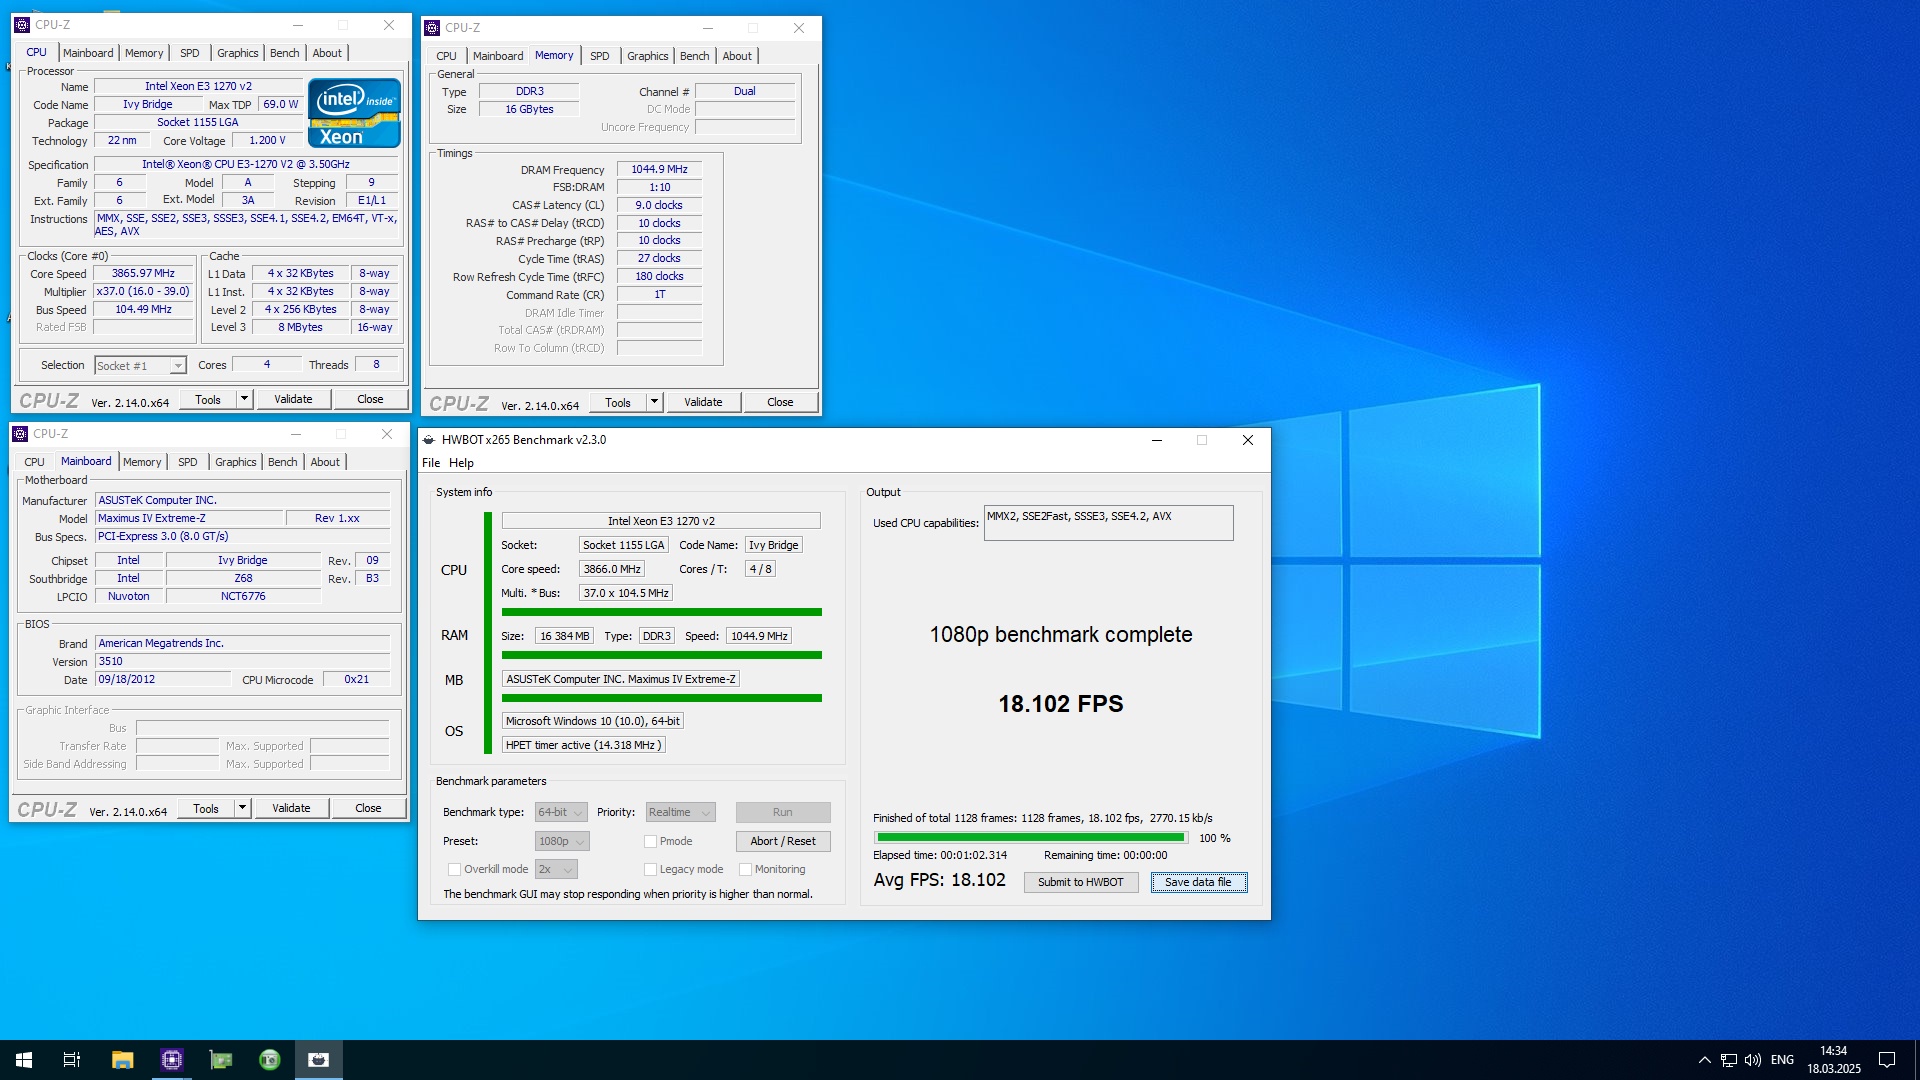Screen dimensions: 1920x1080
Task: Open File menu in HWBOT x265
Action: (431, 463)
